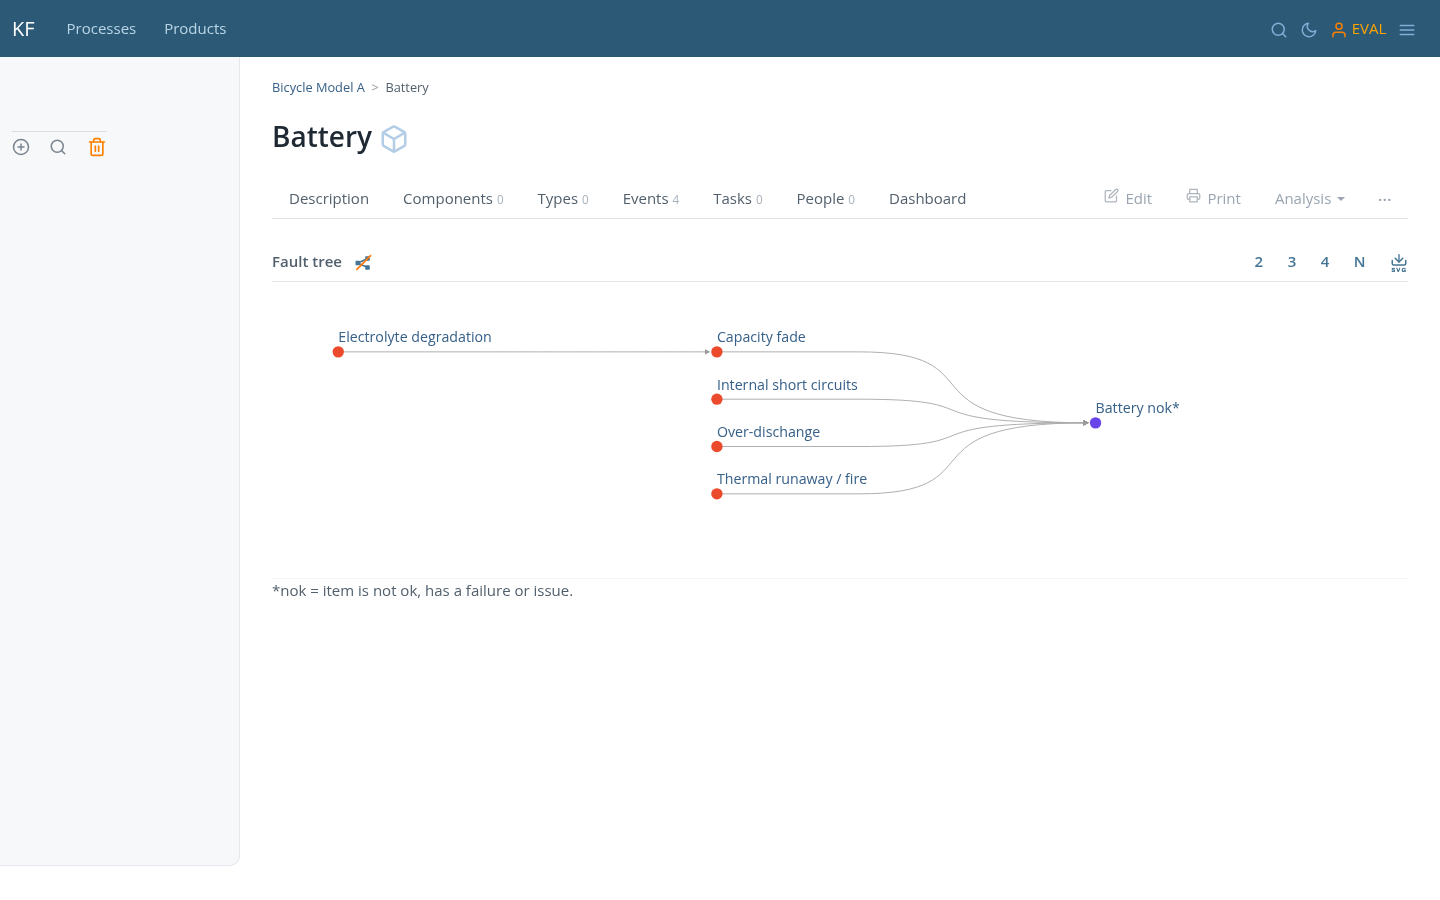Click purple dot of Battery nok
The image size is (1440, 900).
point(1096,423)
